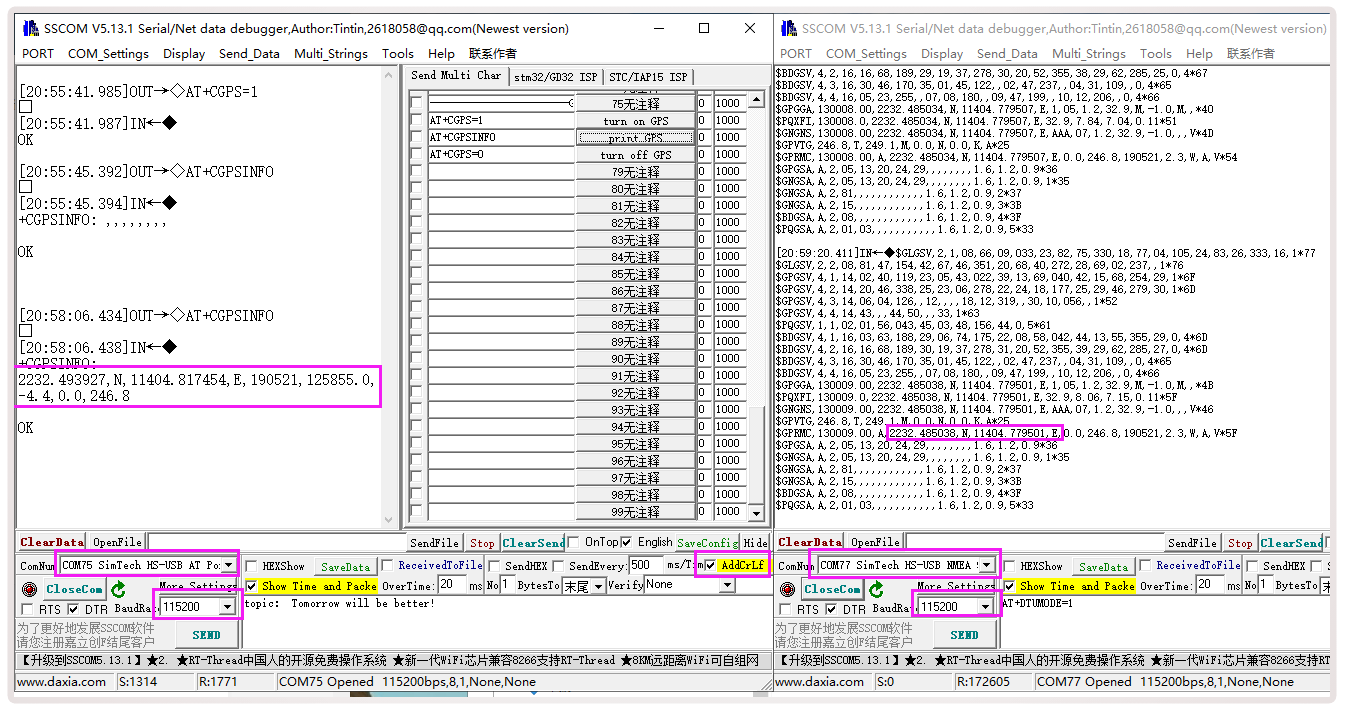1347x710 pixels.
Task: Open Send_Data menu in left window
Action: click(249, 53)
